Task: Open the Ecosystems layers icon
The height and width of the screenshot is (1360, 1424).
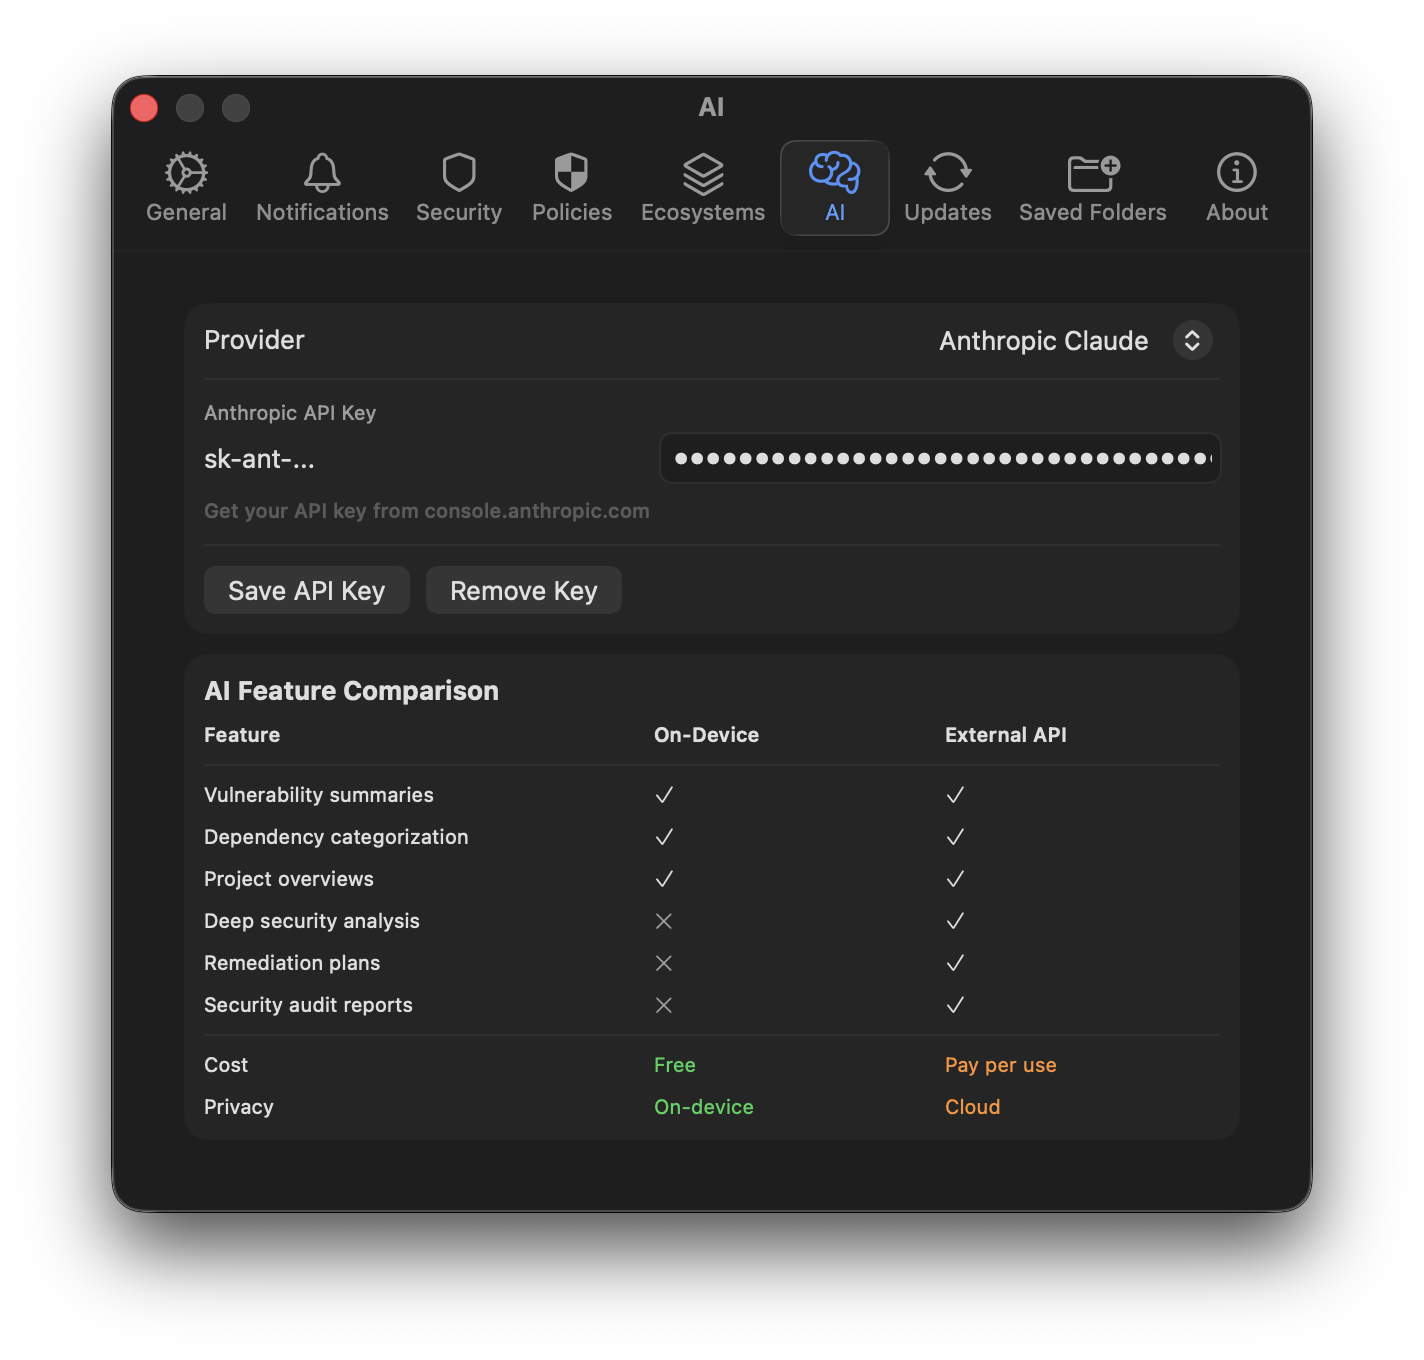Action: [703, 174]
